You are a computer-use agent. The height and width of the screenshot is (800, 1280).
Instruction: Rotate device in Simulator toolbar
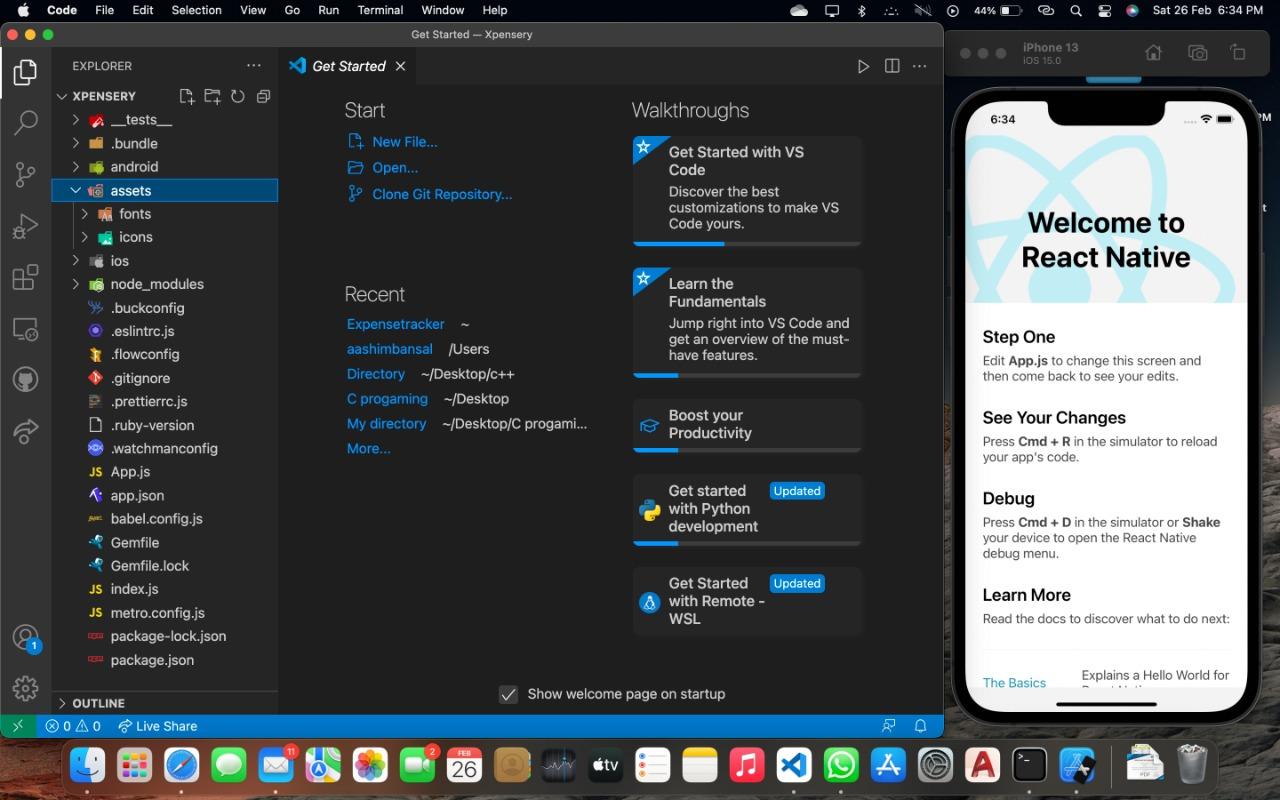[1238, 53]
